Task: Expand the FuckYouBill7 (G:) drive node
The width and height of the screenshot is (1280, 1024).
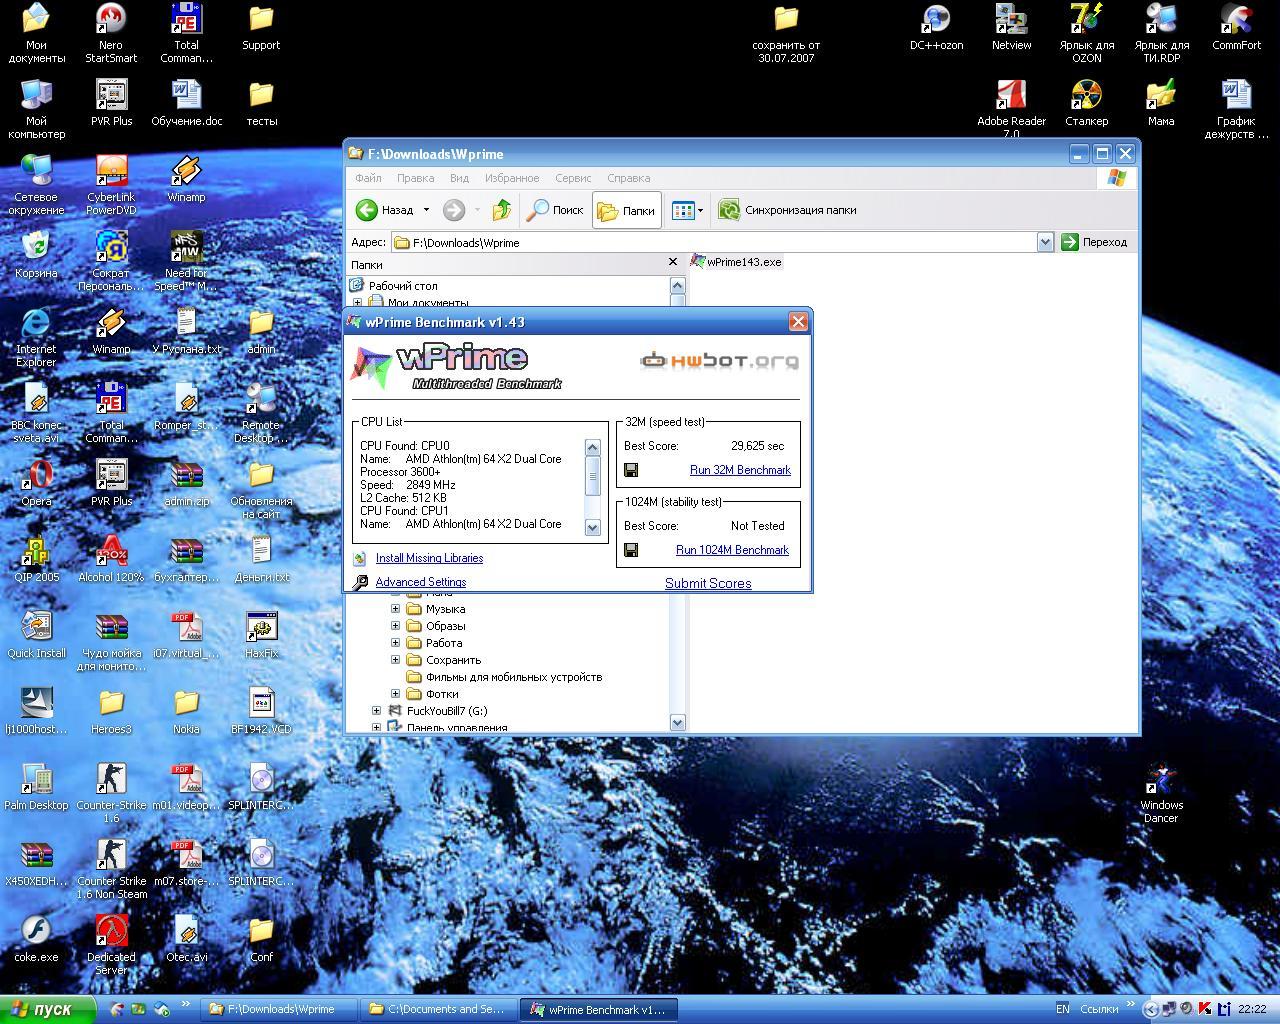Action: coord(377,711)
